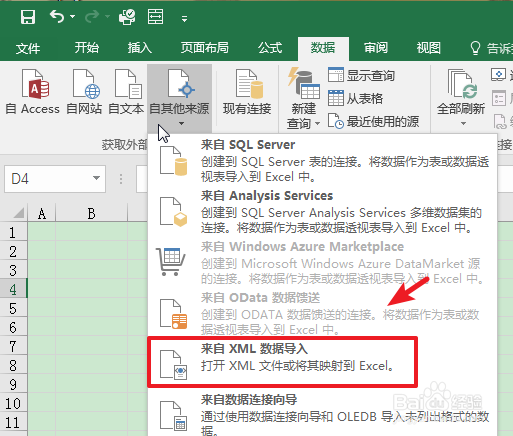Image resolution: width=513 pixels, height=436 pixels.
Task: Select row 3 header
Action: [13, 270]
